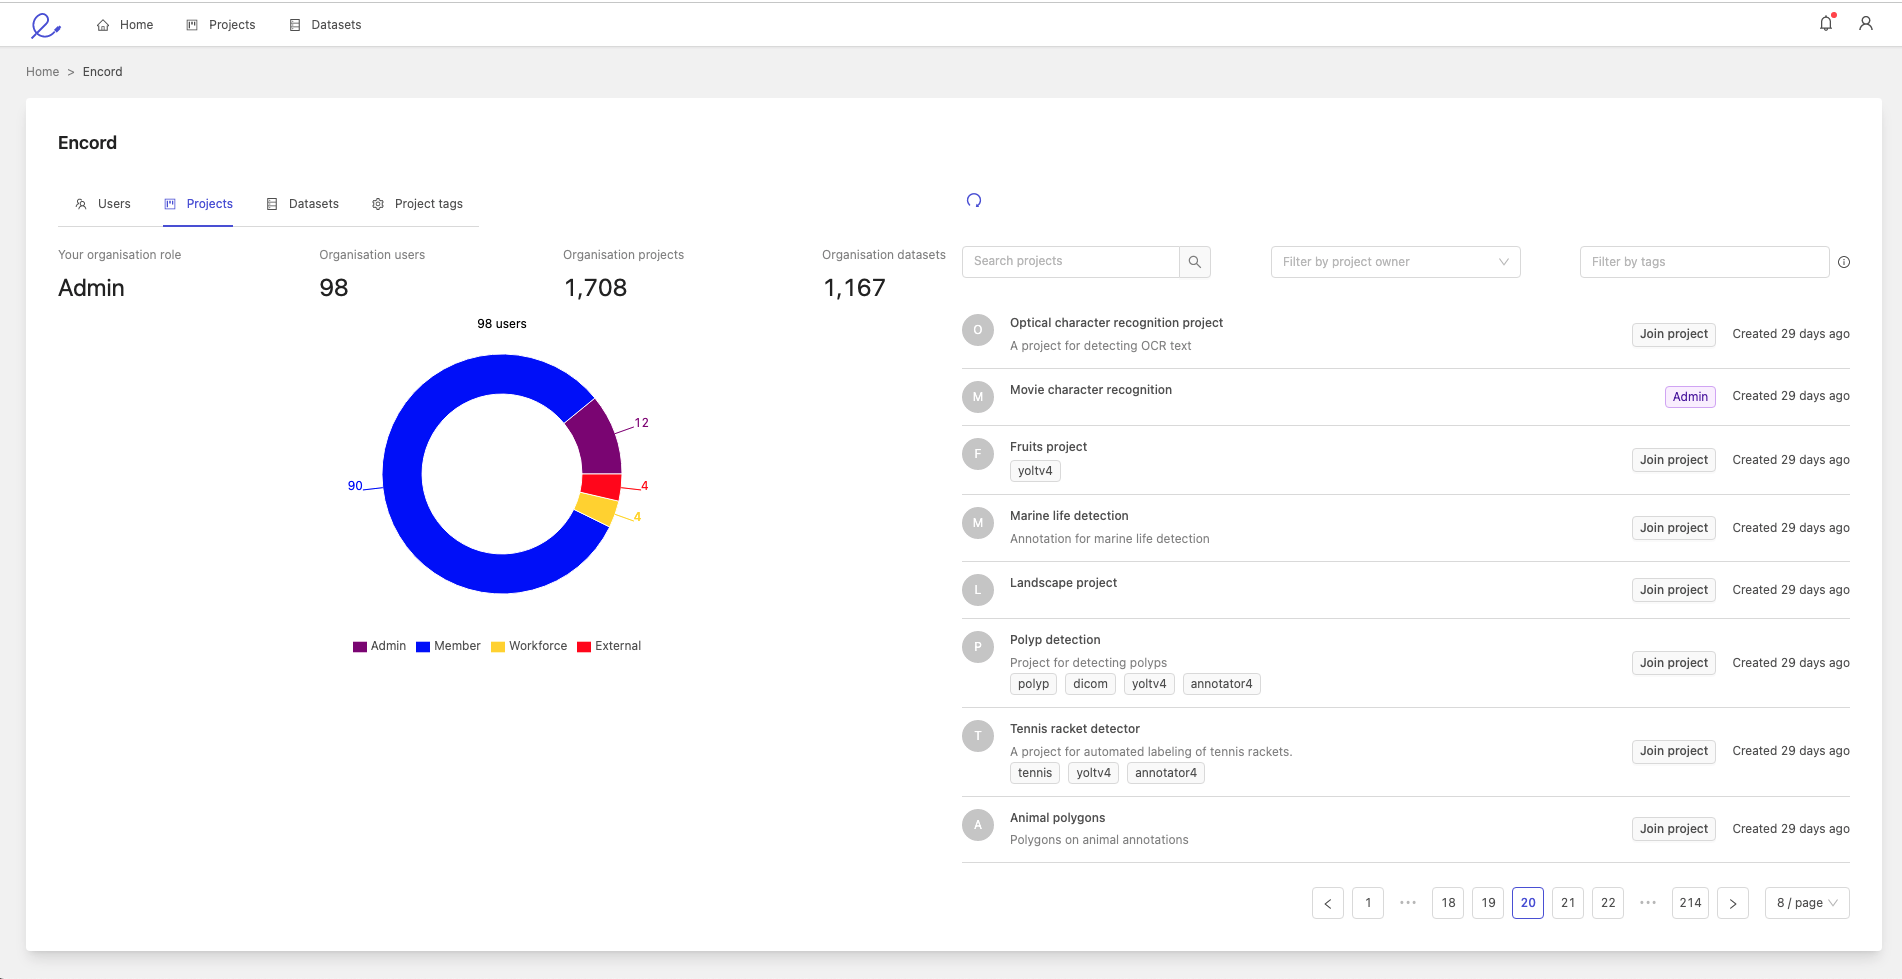Click the Landscape project avatar L
Image resolution: width=1902 pixels, height=979 pixels.
[x=978, y=590]
